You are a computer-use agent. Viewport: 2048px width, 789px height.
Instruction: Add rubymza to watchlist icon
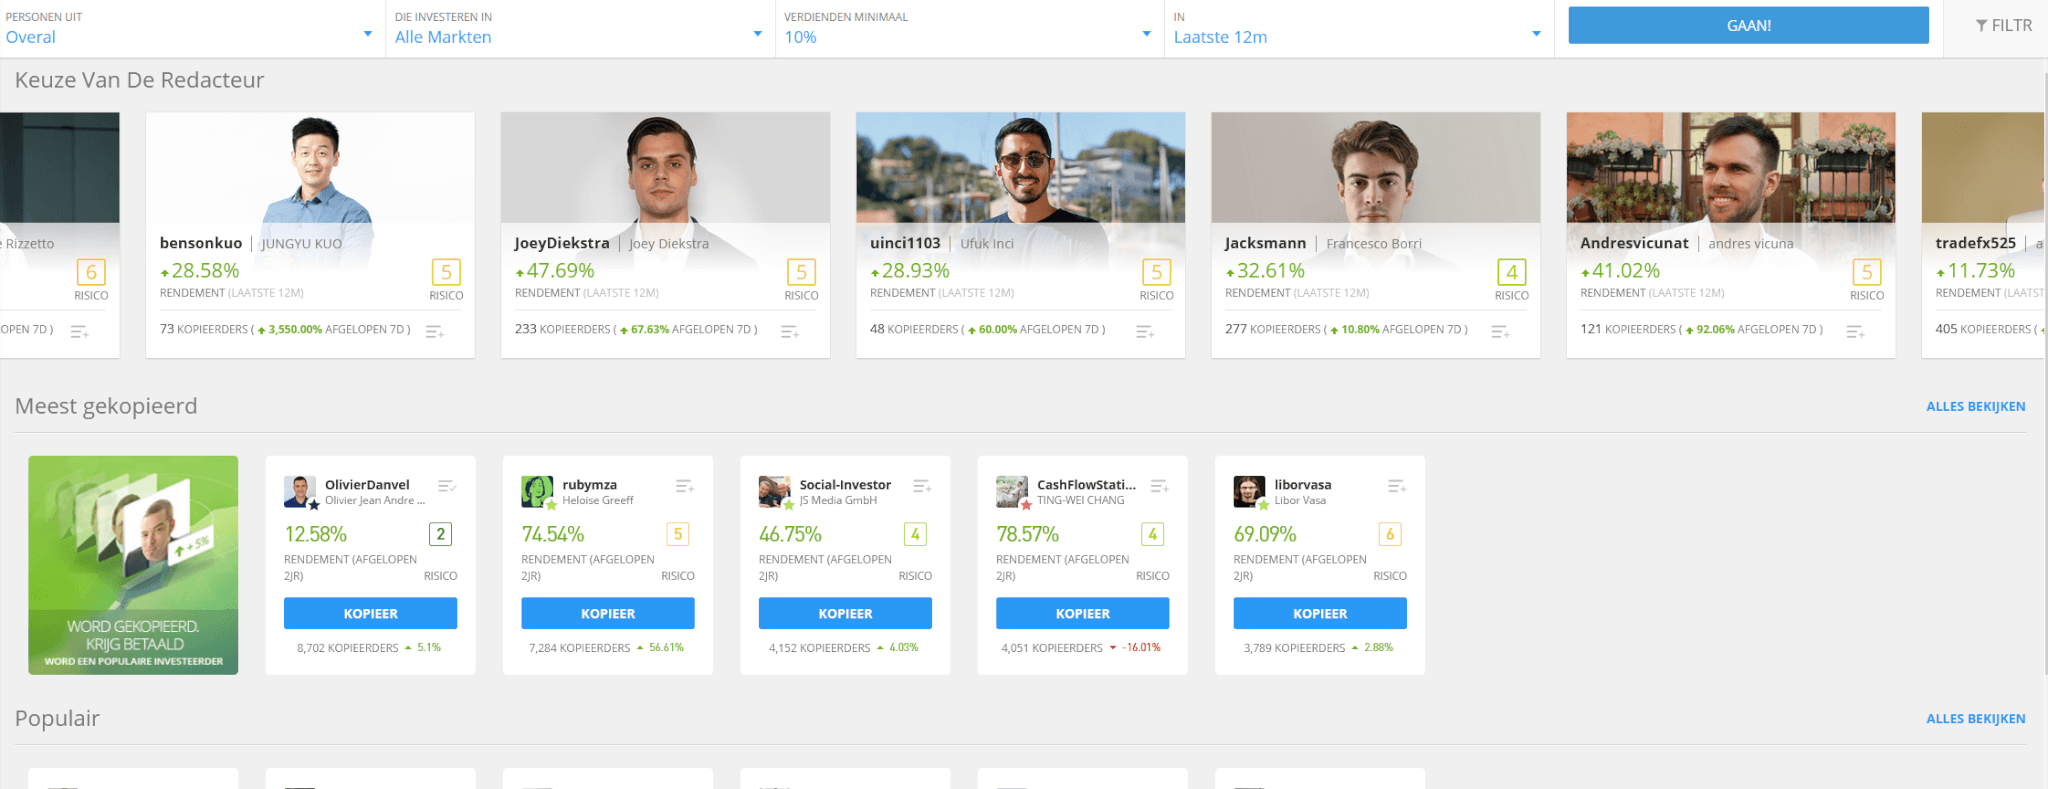(x=684, y=486)
